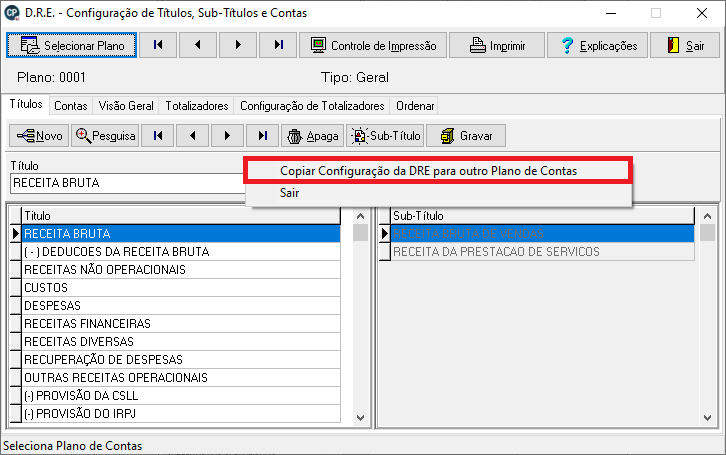Click the Título input field
This screenshot has width=726, height=455.
(x=127, y=183)
